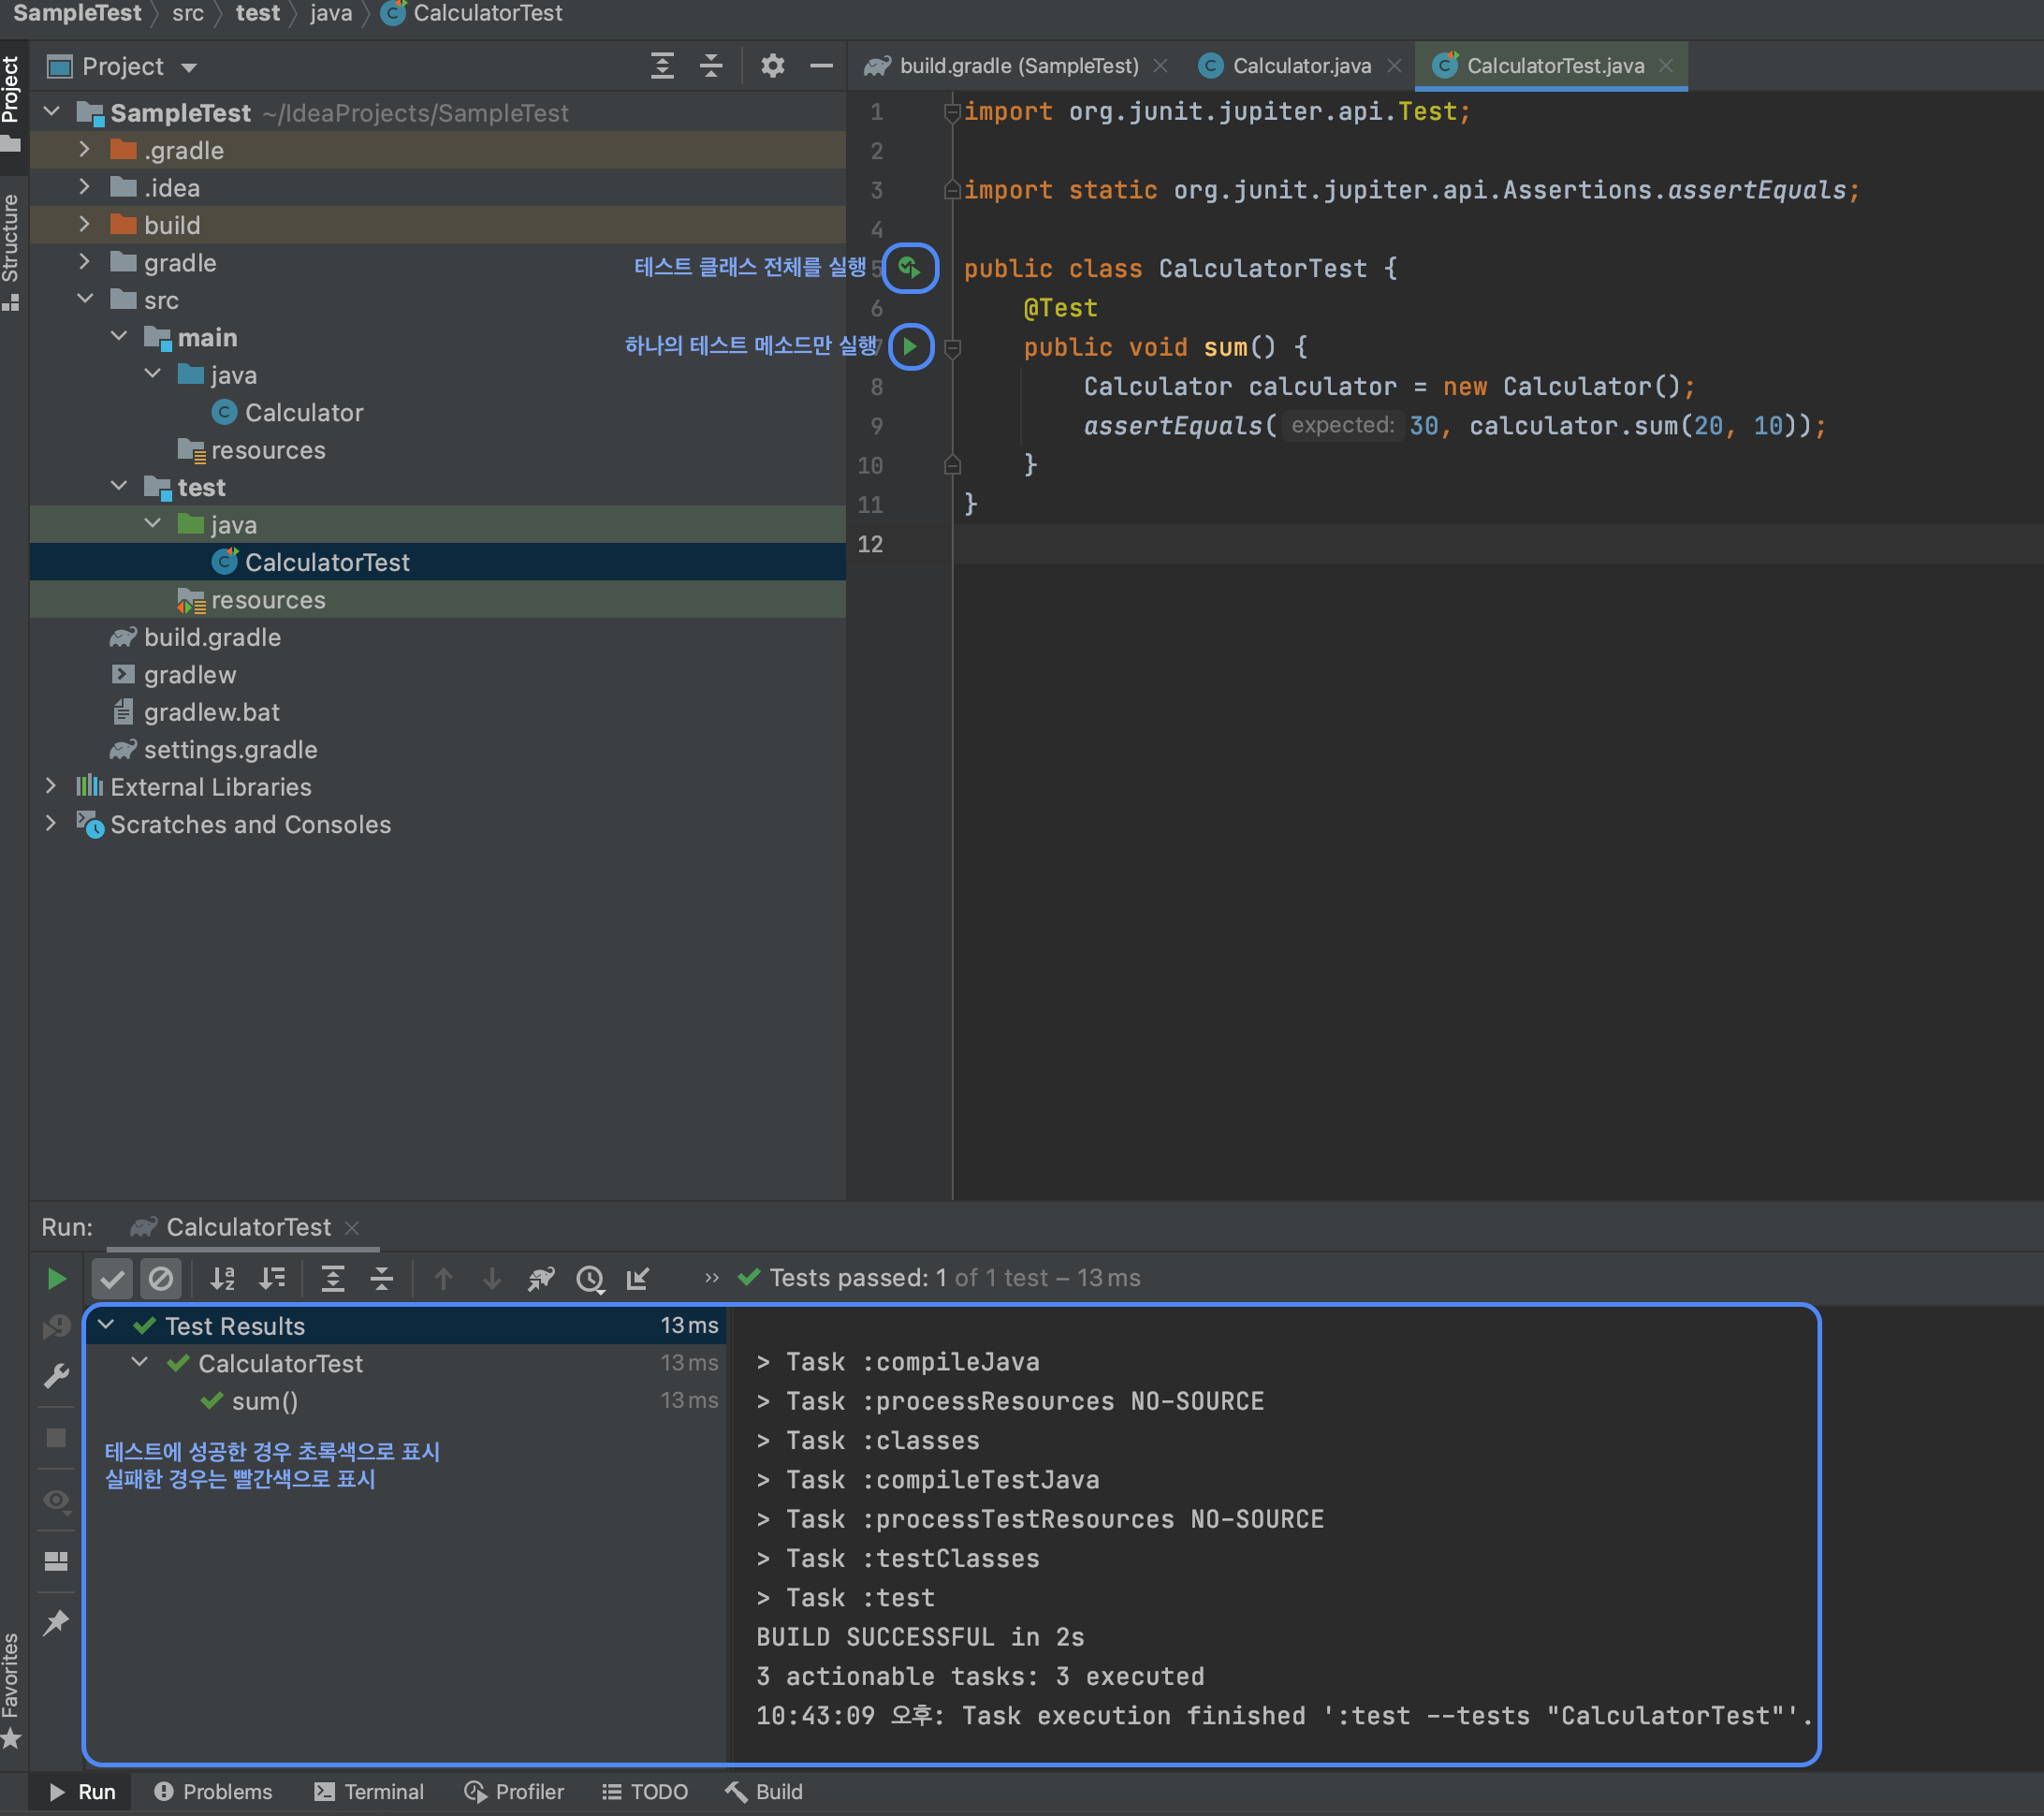Screen dimensions: 2044x1816
Task: Sort test results by duration
Action: coord(272,1278)
